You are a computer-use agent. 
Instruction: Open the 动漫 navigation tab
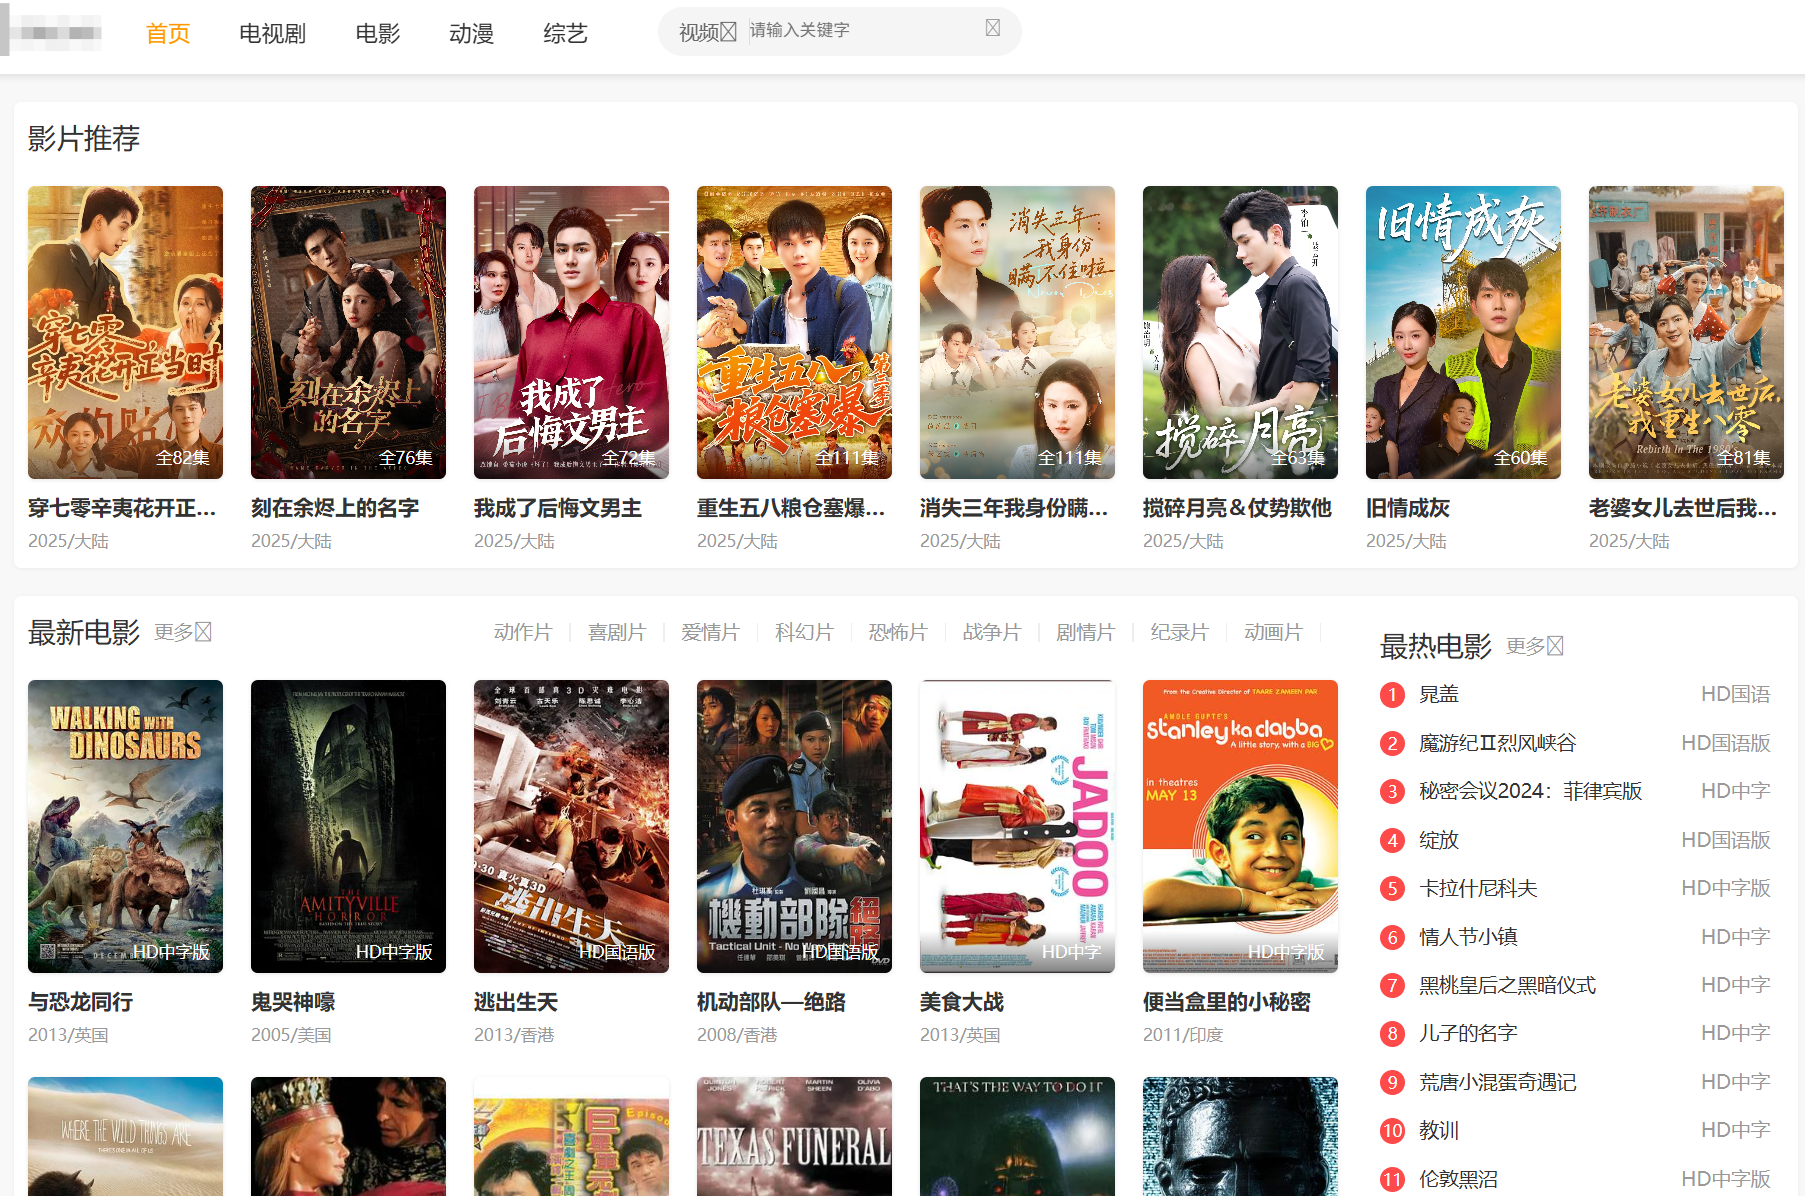pyautogui.click(x=471, y=34)
